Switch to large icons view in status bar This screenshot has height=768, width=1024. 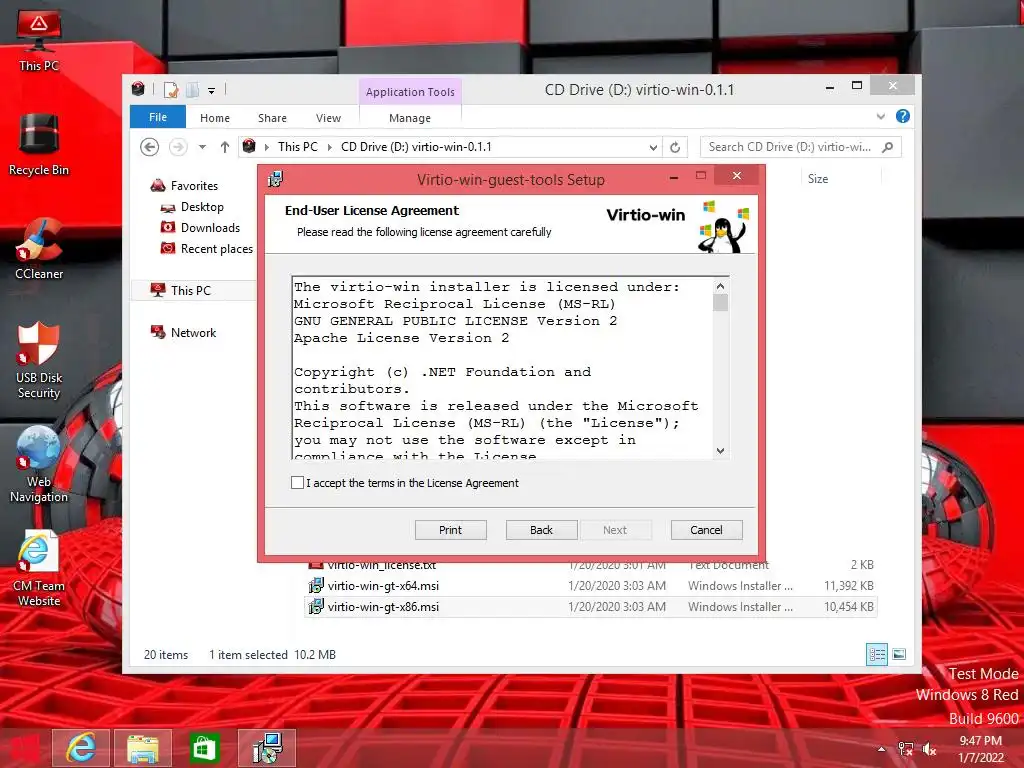(x=899, y=654)
